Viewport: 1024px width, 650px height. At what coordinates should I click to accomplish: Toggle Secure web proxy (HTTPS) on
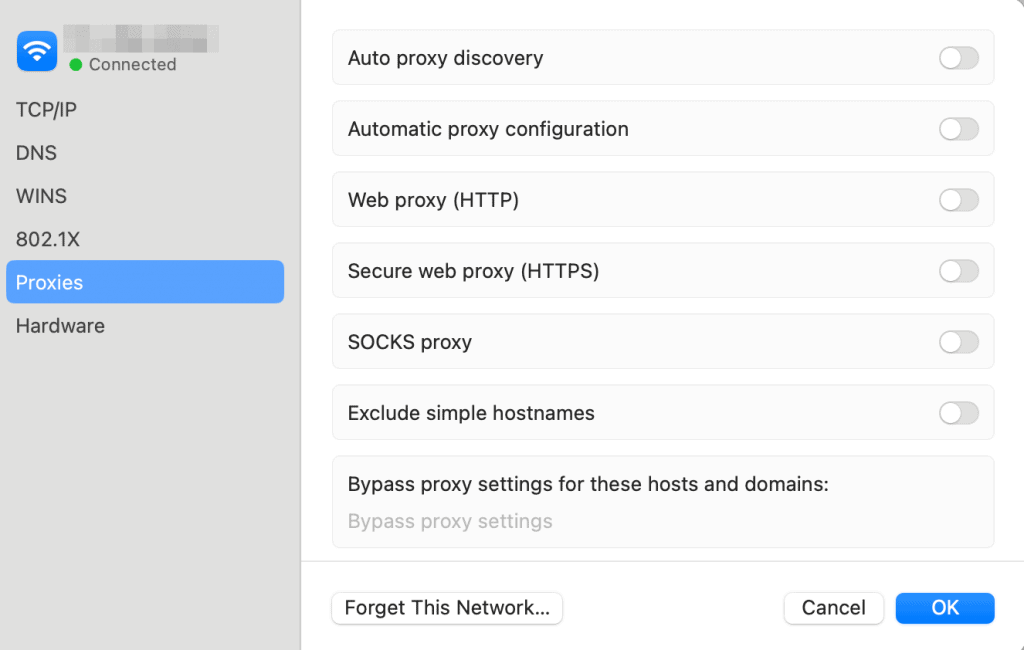958,271
